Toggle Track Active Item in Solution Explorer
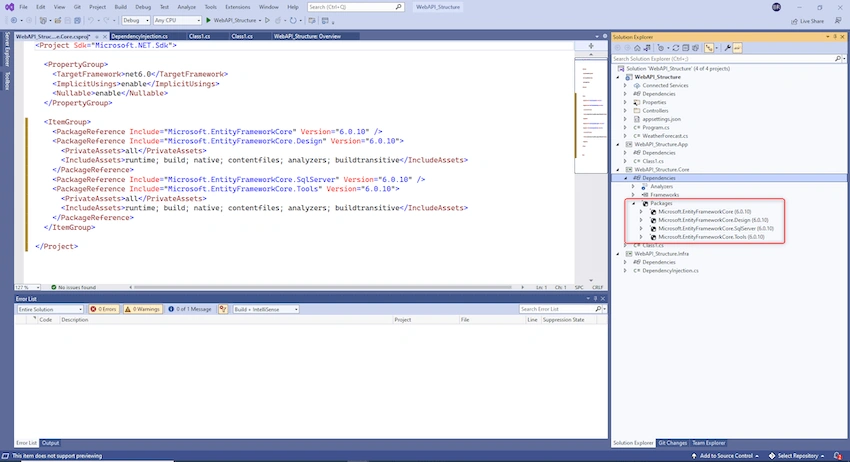Screen dimensions: 850x462 (709, 48)
